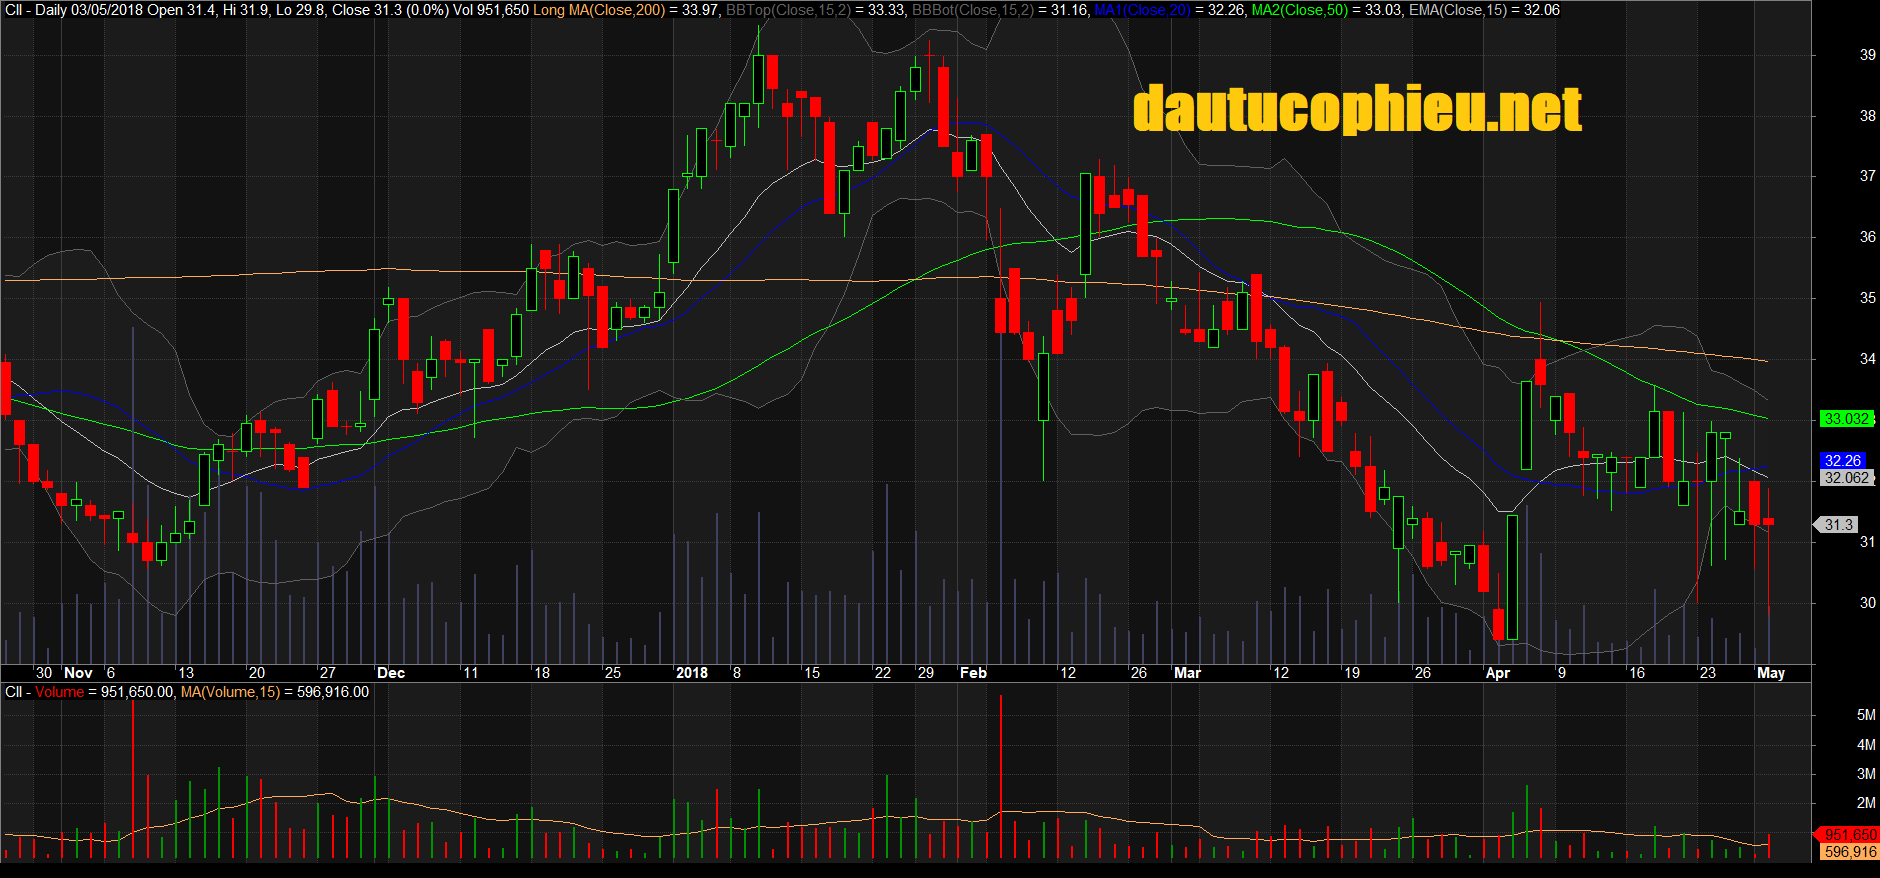1880x878 pixels.
Task: Select the BBBot(Close,15,2) = 31.16 legend text
Action: 1000,10
